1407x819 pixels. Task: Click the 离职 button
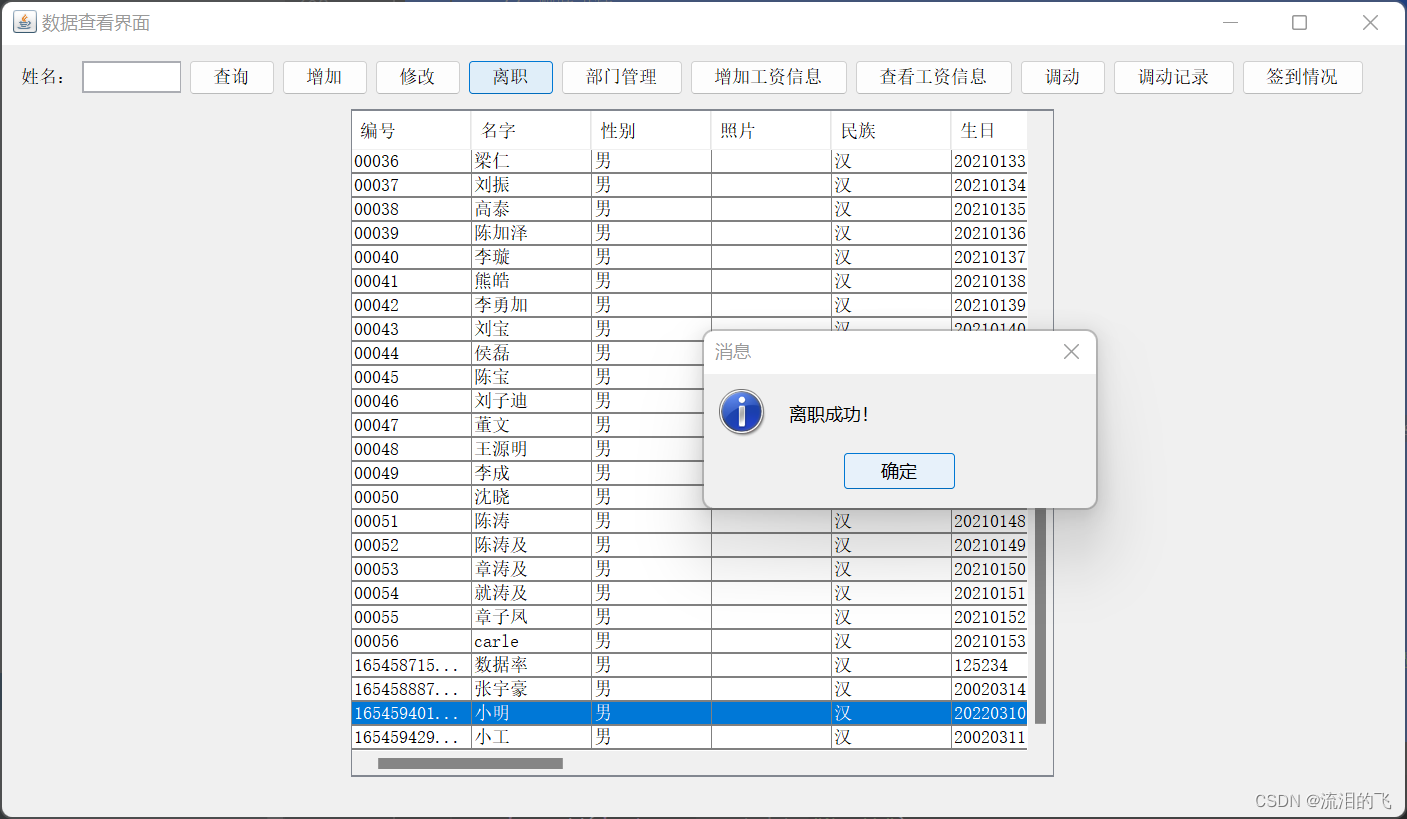[x=511, y=77]
